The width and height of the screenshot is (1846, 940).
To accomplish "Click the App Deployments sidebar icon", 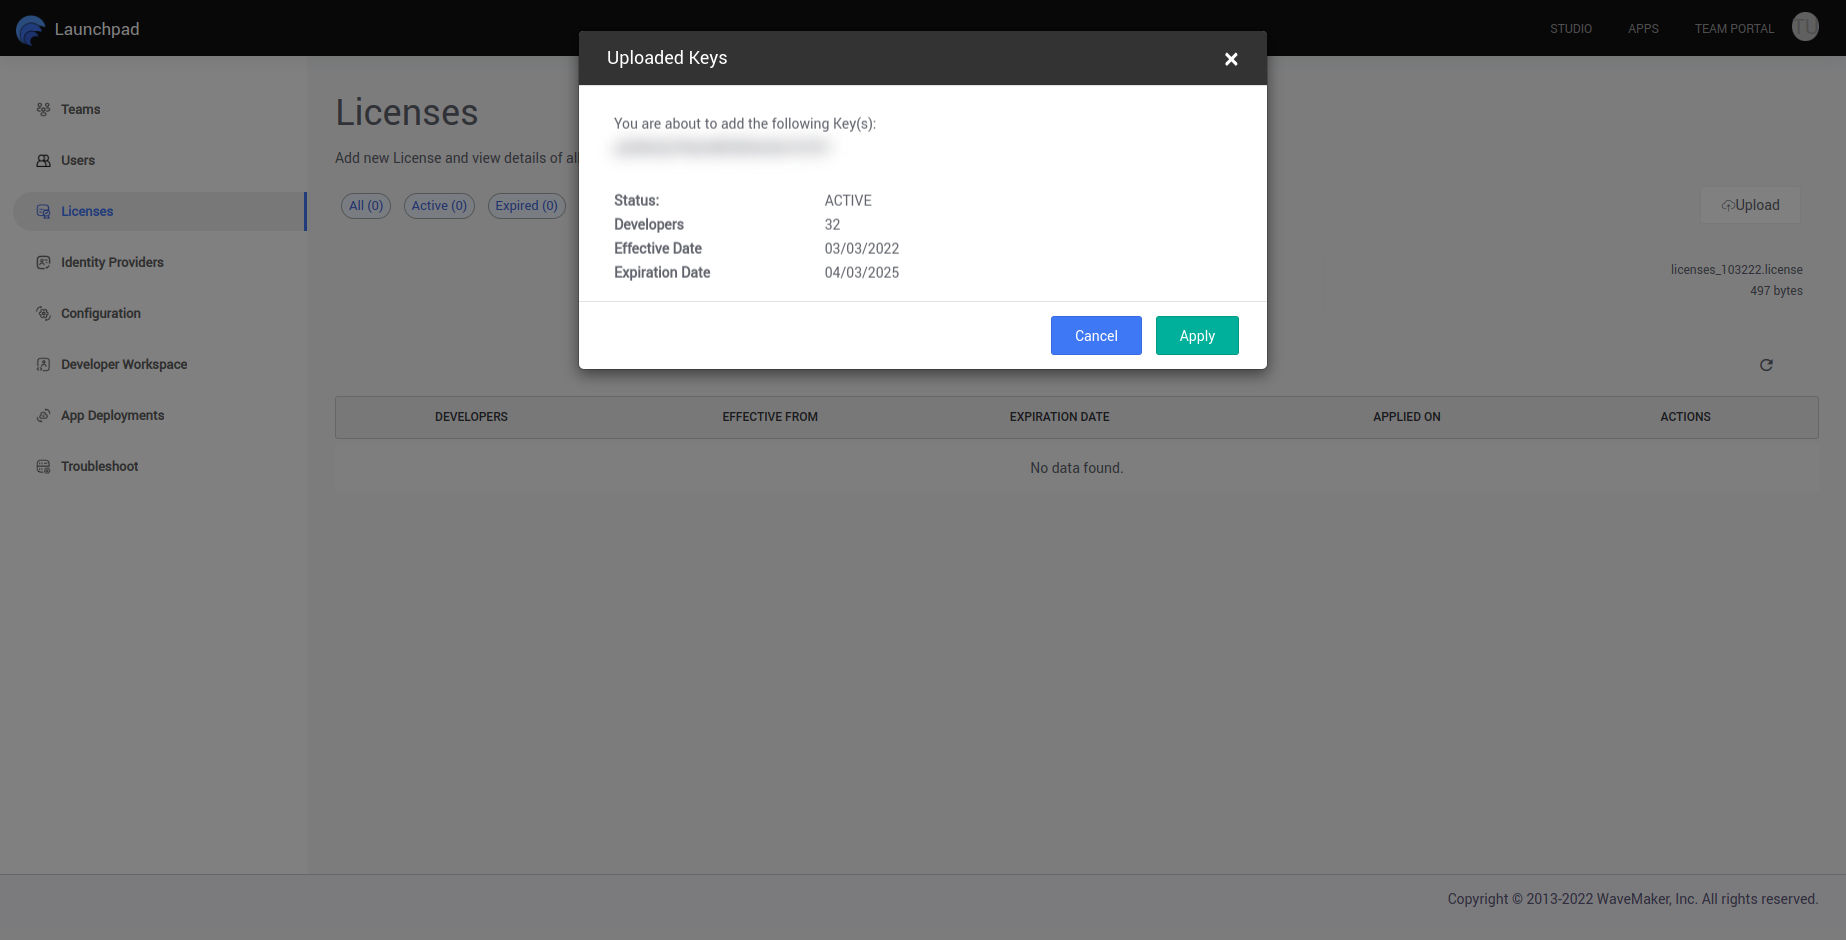I will pyautogui.click(x=43, y=415).
